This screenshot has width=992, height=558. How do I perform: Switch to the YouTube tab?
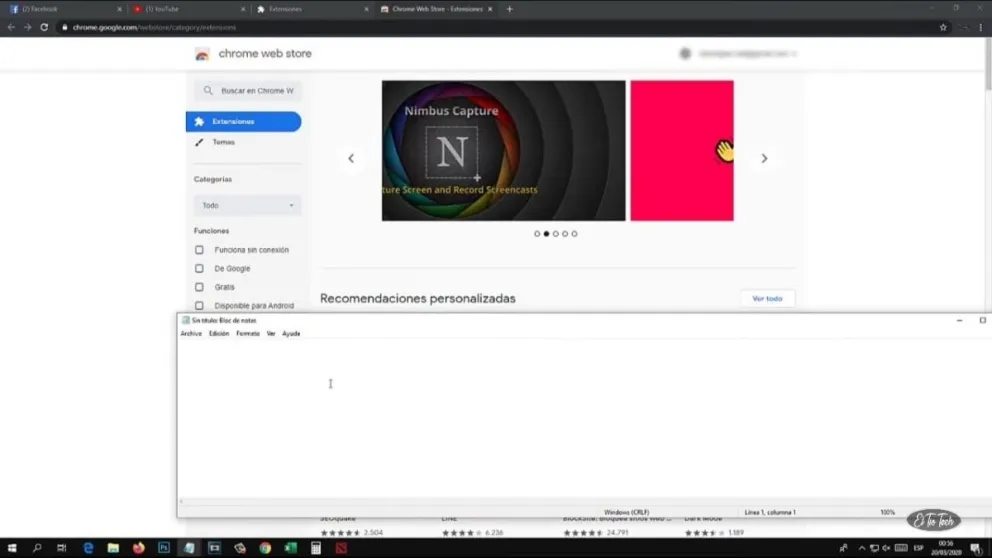(189, 9)
